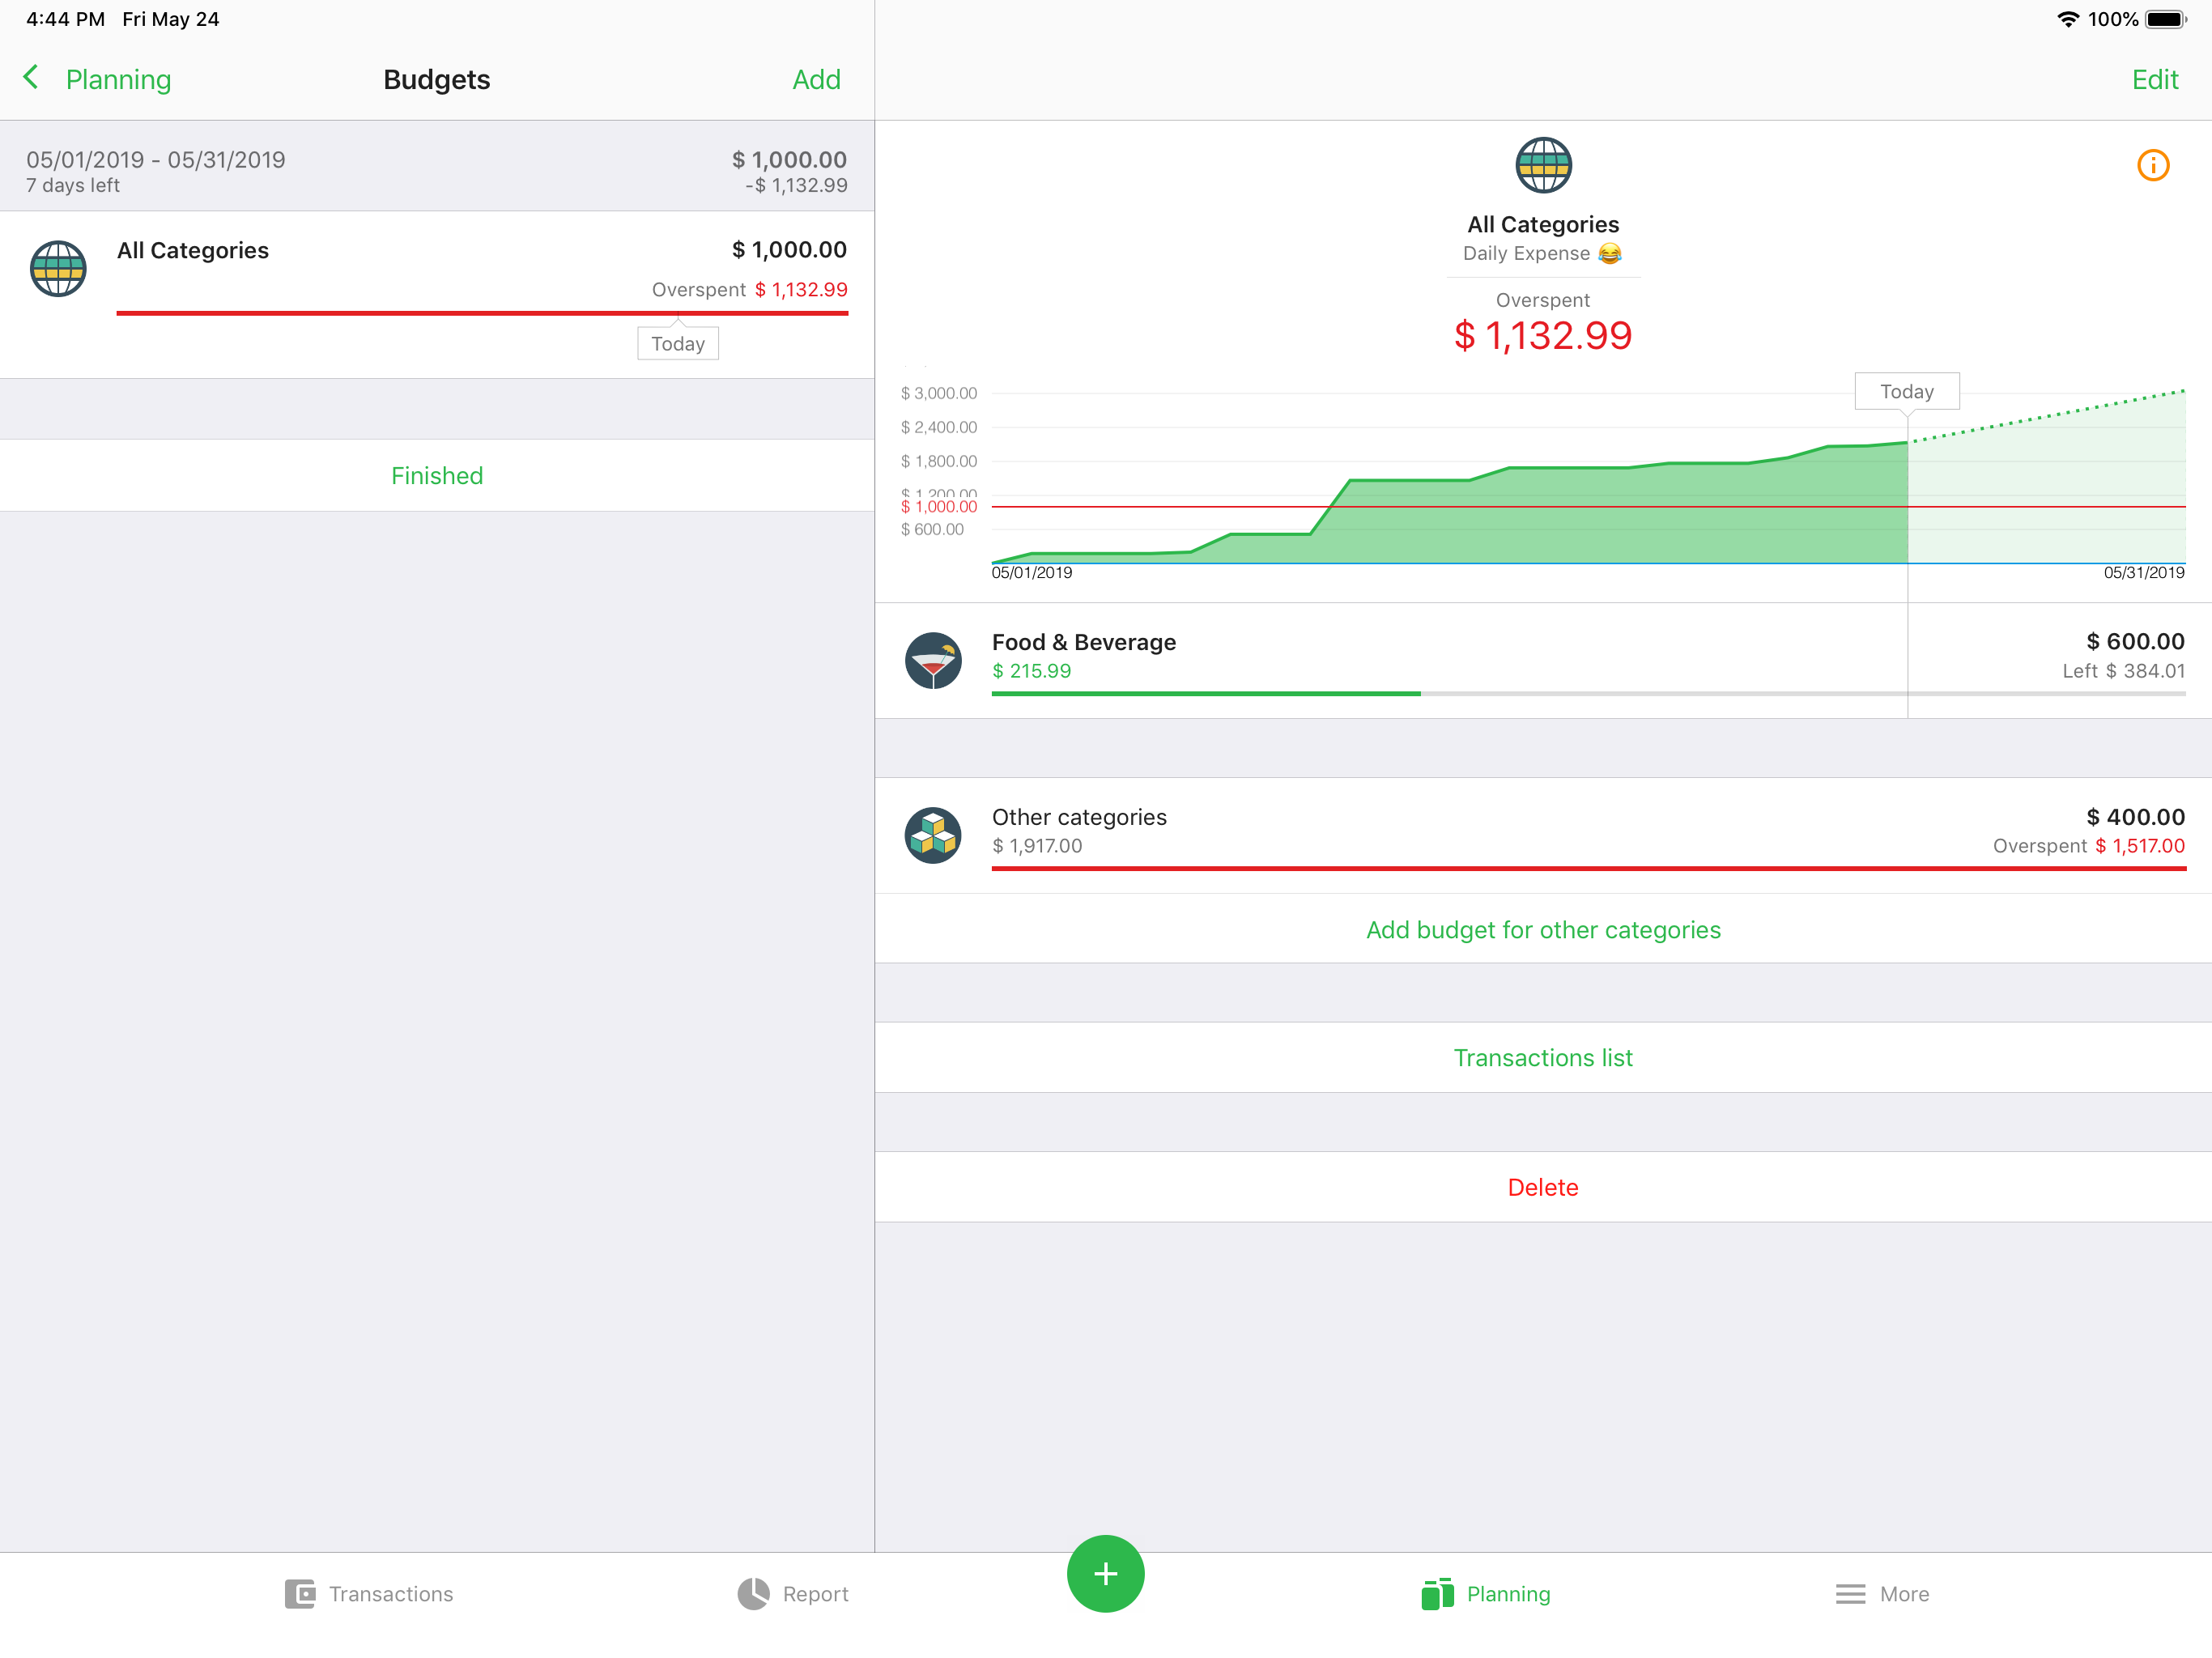Tap the $ 3,000.00 axis label
2212x1658 pixels.
point(939,393)
